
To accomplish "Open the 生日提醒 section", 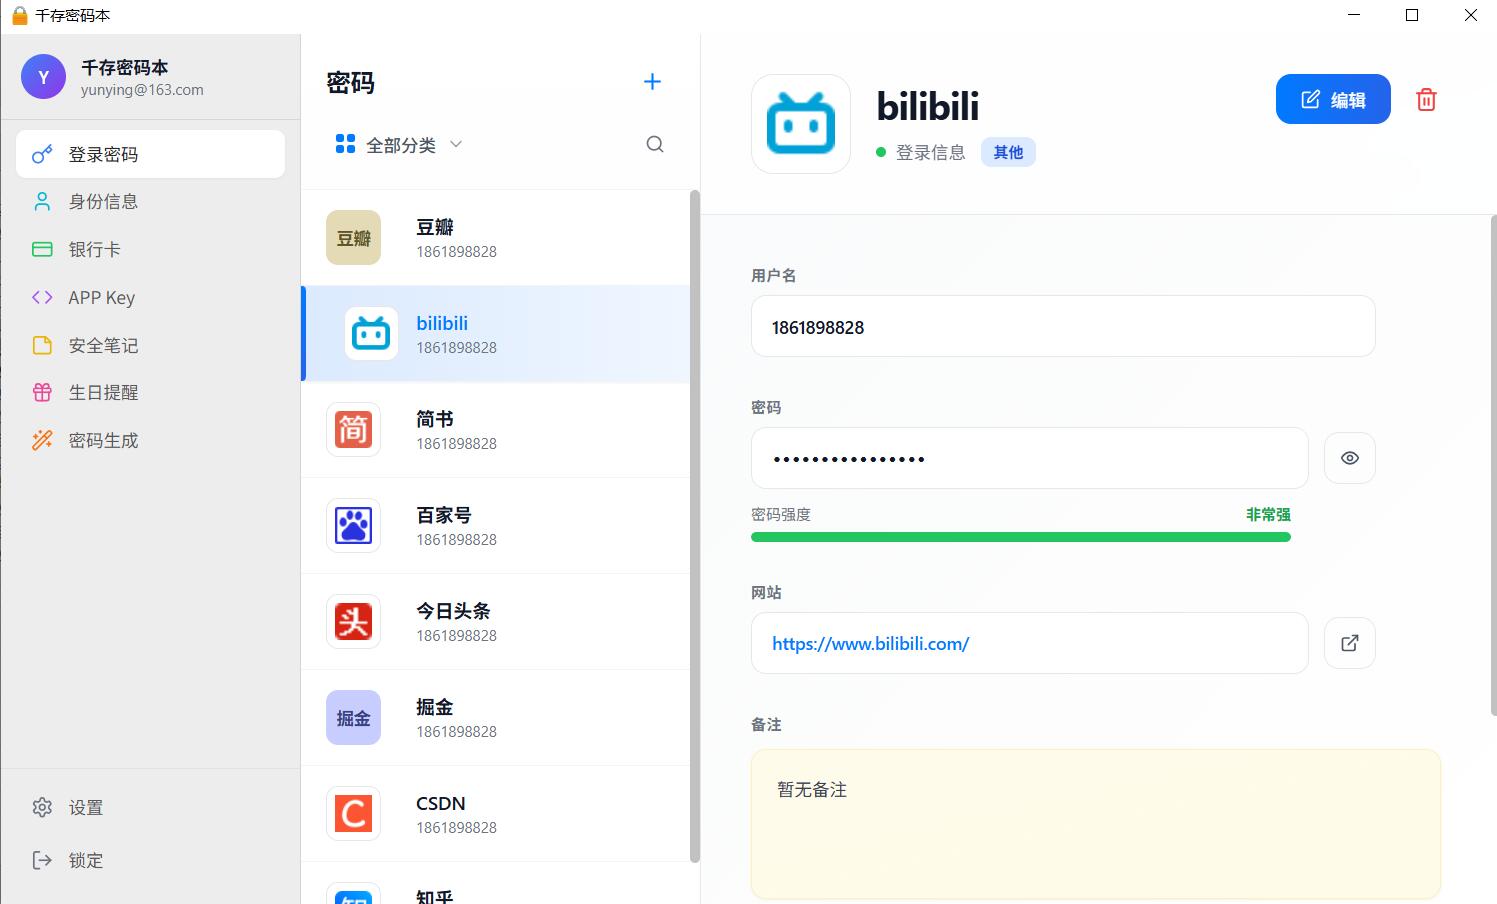I will coord(105,392).
